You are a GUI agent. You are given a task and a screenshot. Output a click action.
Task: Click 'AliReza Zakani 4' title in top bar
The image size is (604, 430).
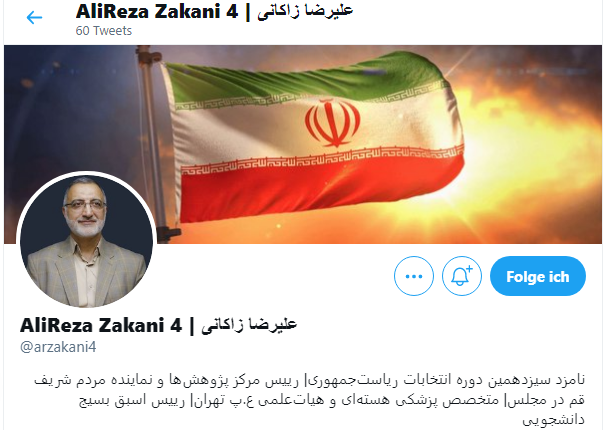point(157,11)
